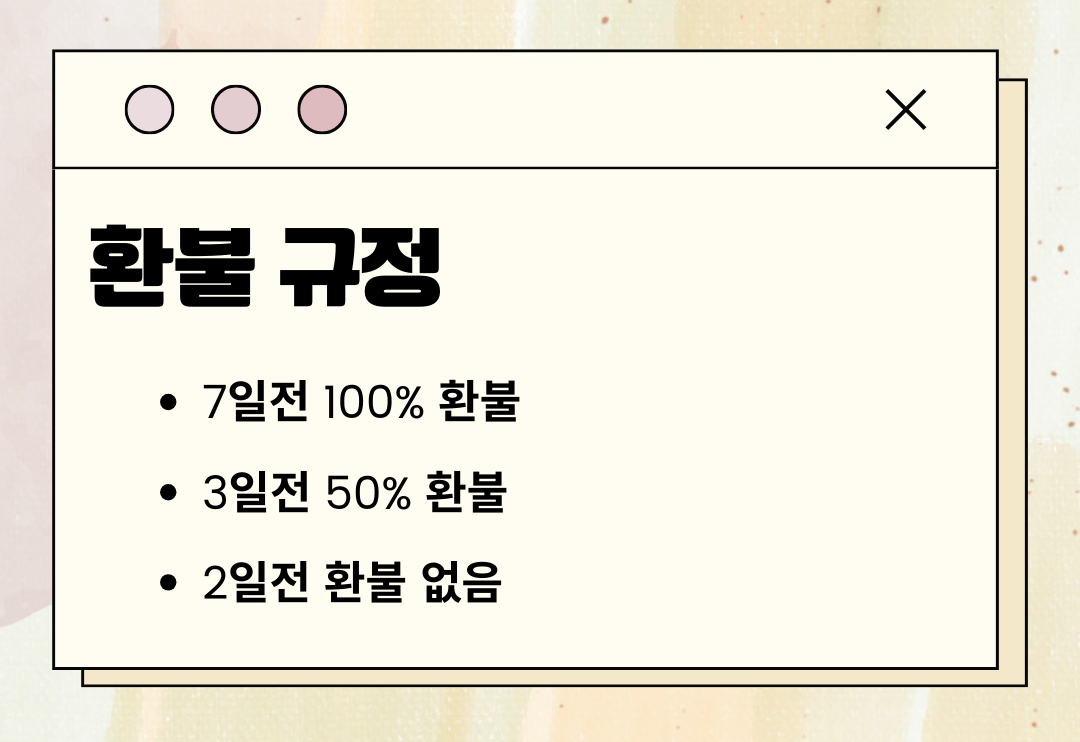This screenshot has width=1080, height=742.
Task: Click the middle pink circle
Action: coord(236,110)
